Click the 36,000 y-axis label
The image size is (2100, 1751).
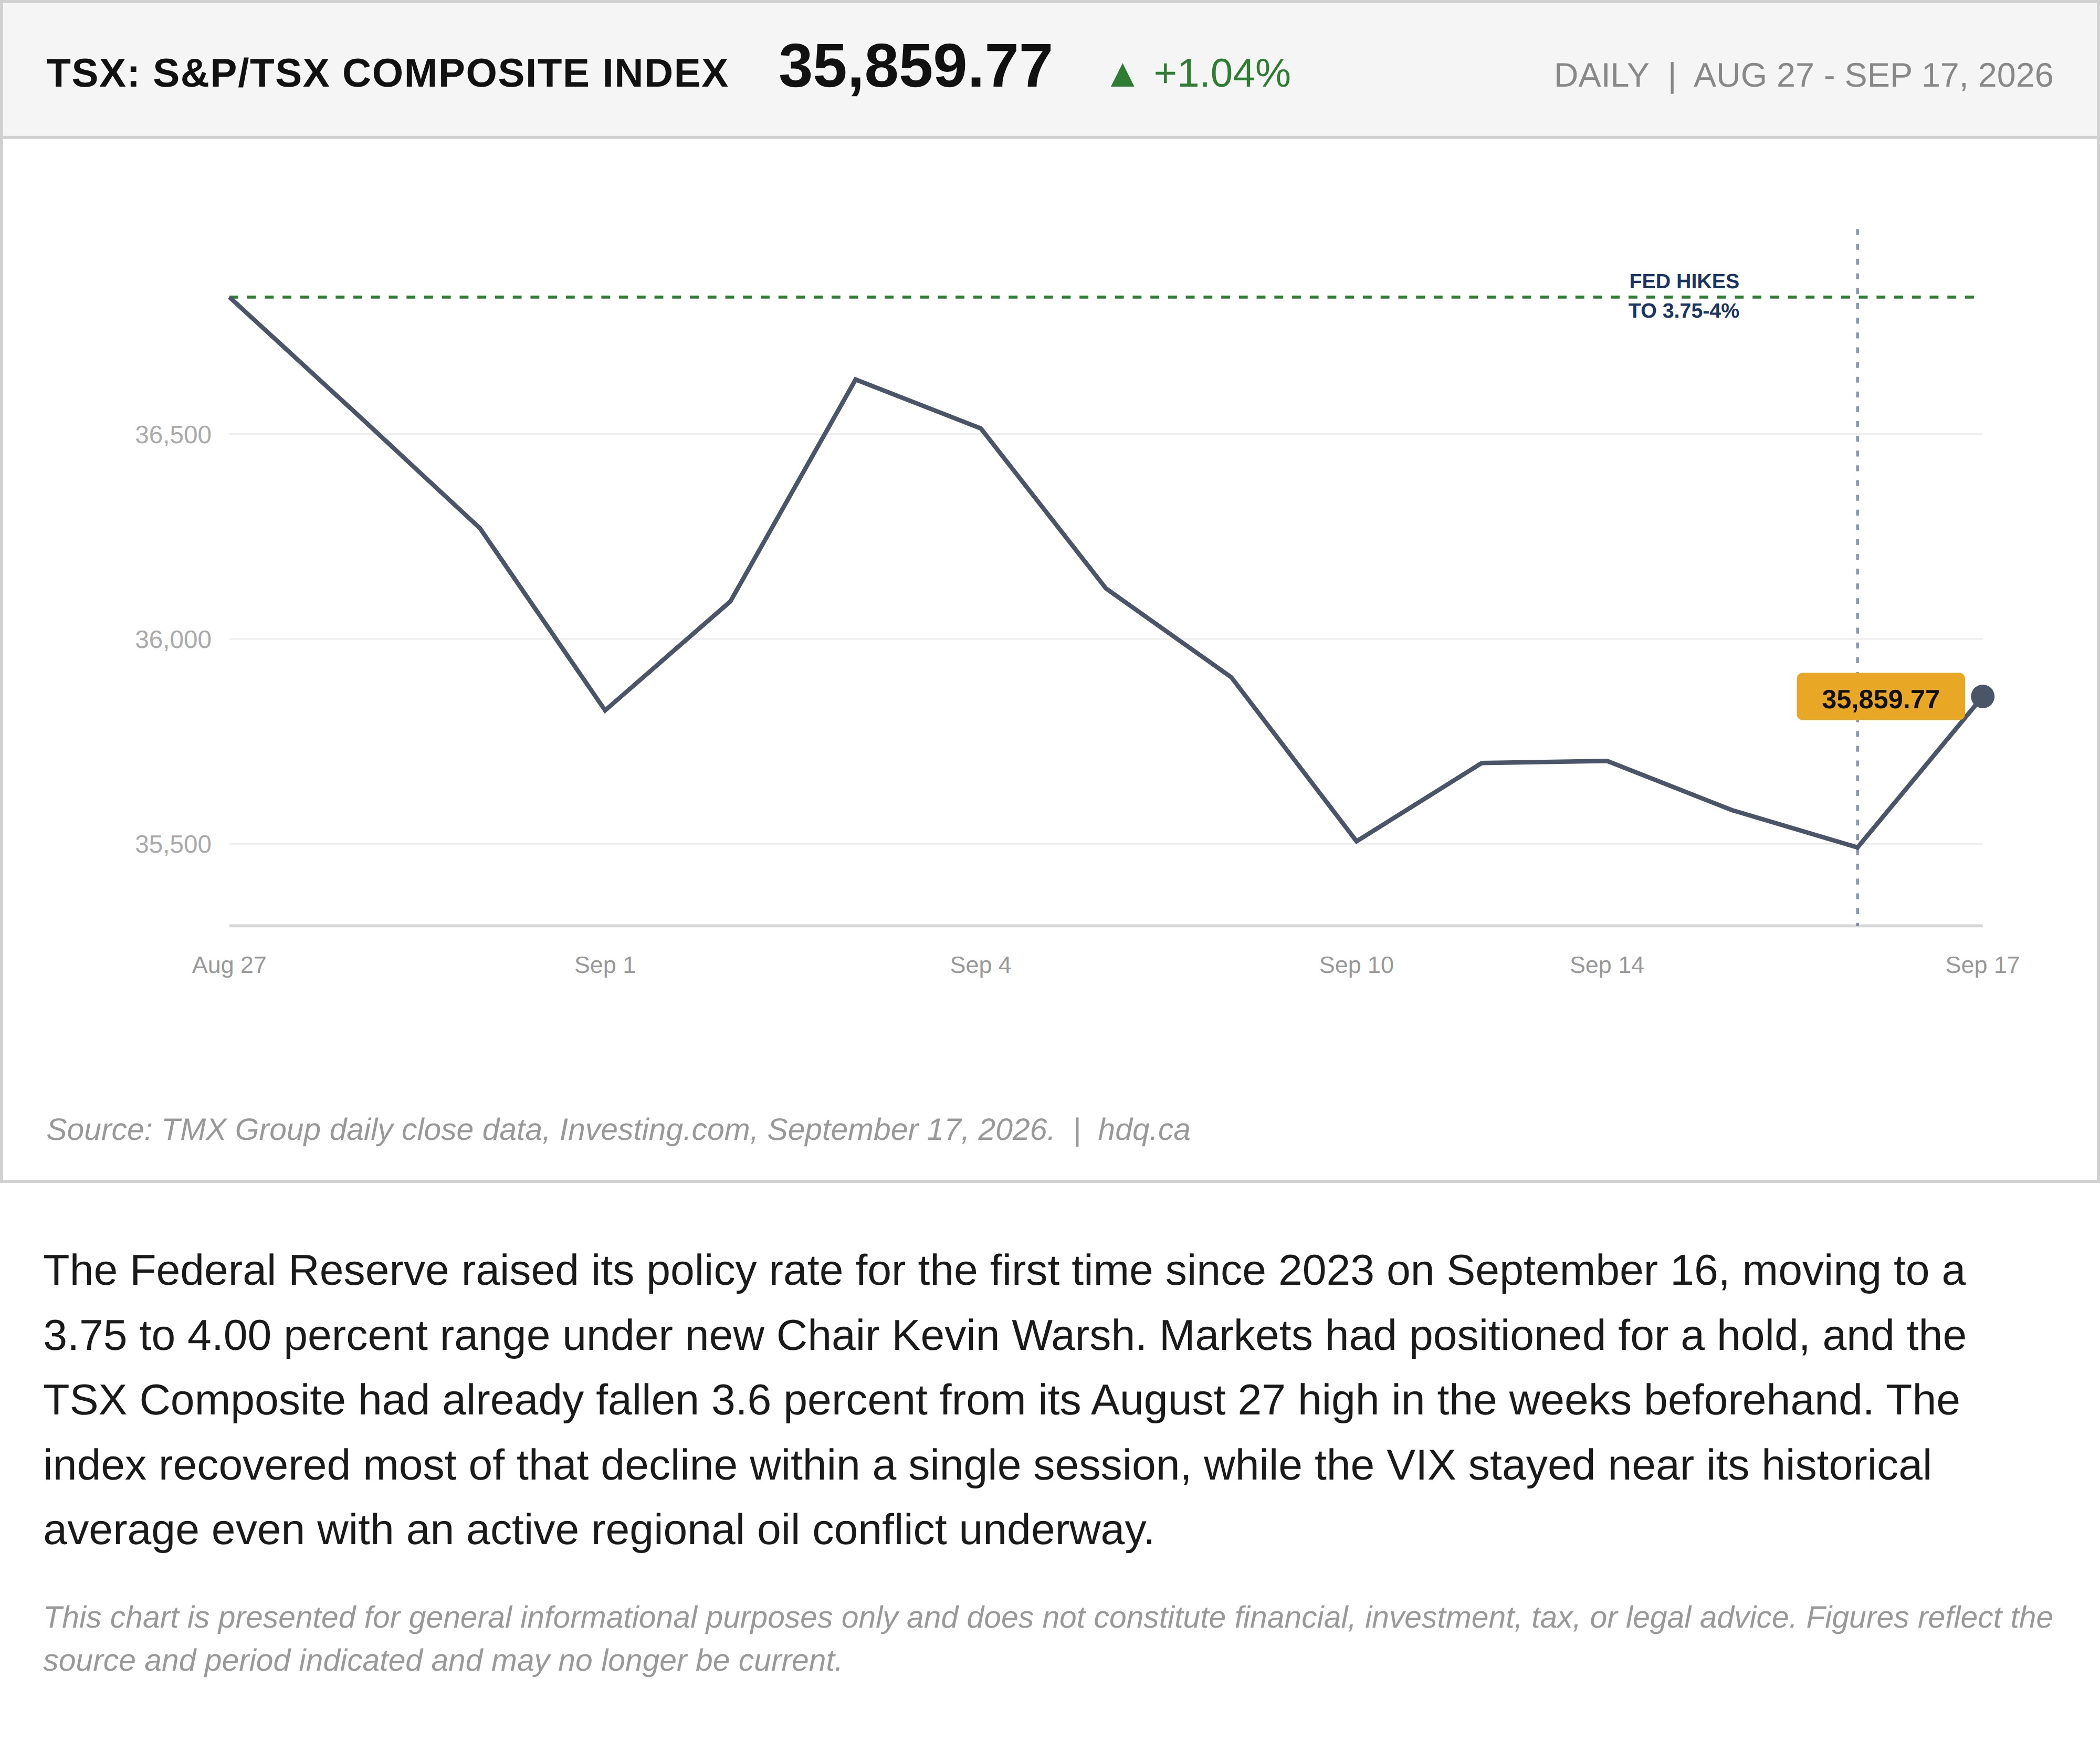[173, 640]
